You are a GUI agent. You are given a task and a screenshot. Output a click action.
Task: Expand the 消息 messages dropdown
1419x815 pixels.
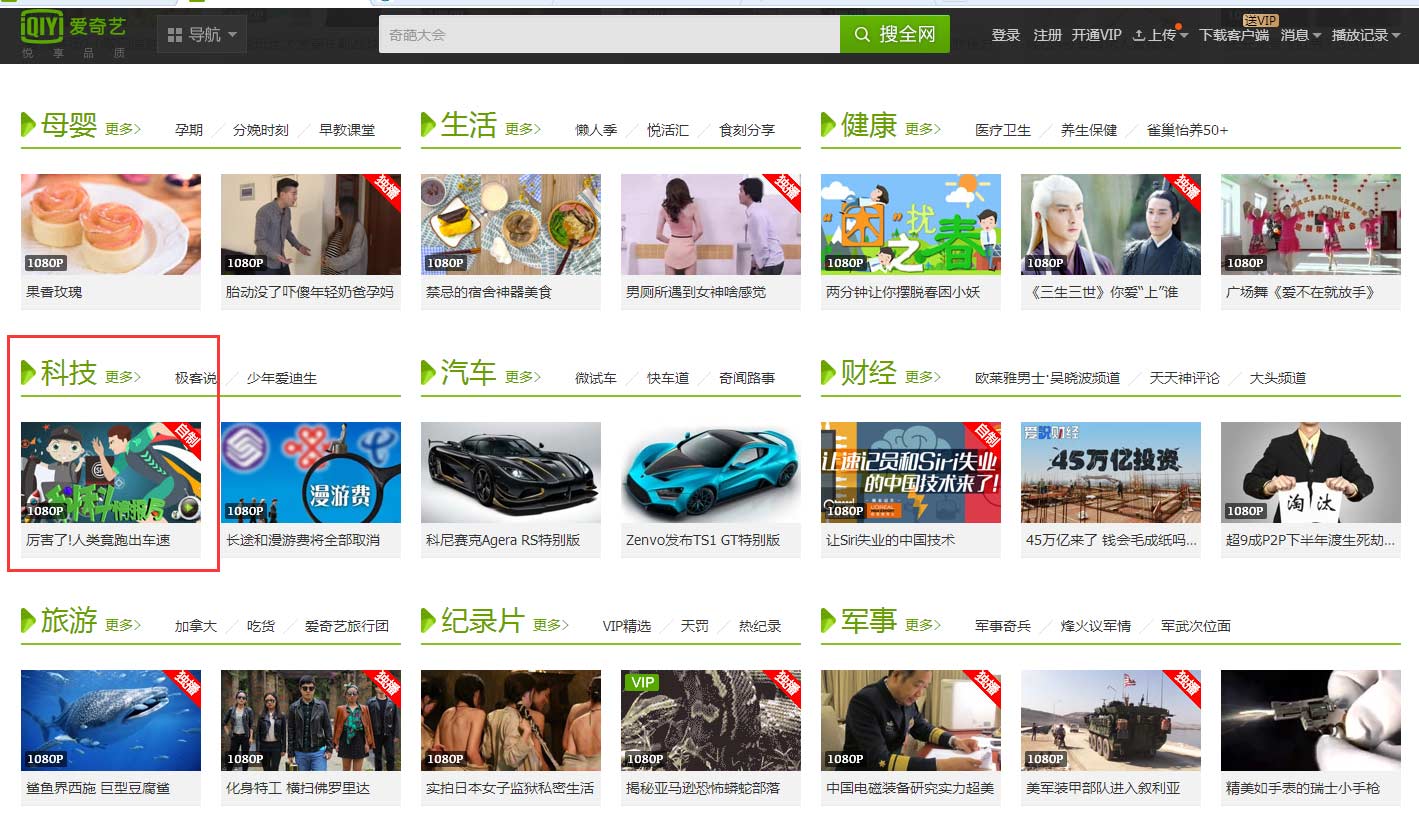pos(1300,35)
